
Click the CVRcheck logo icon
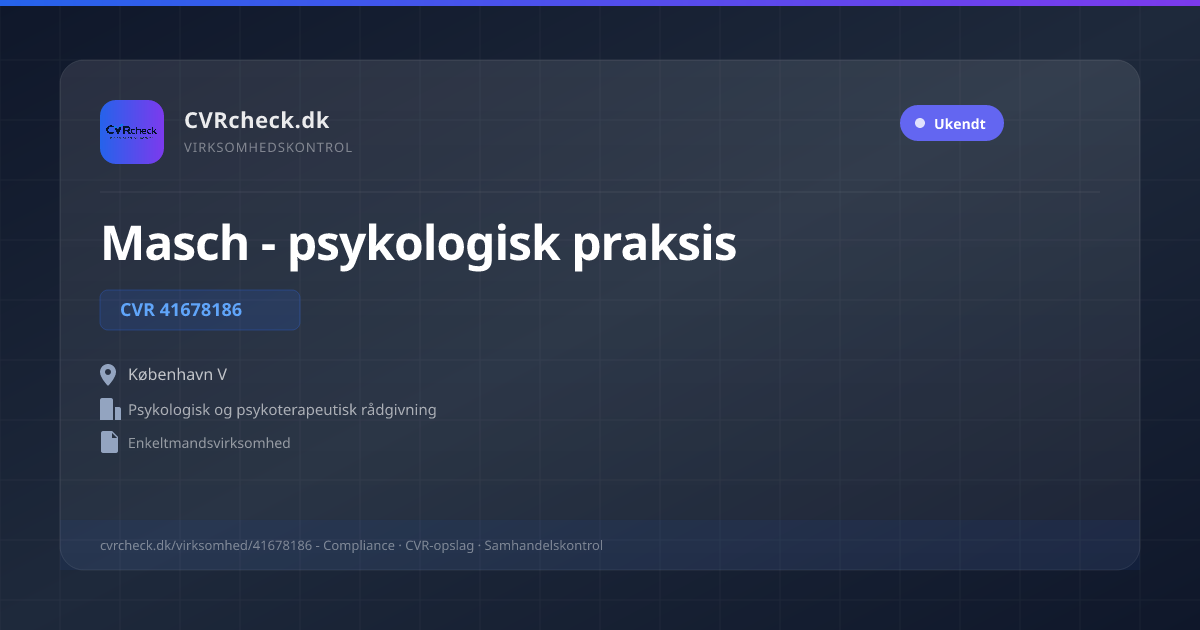(132, 132)
